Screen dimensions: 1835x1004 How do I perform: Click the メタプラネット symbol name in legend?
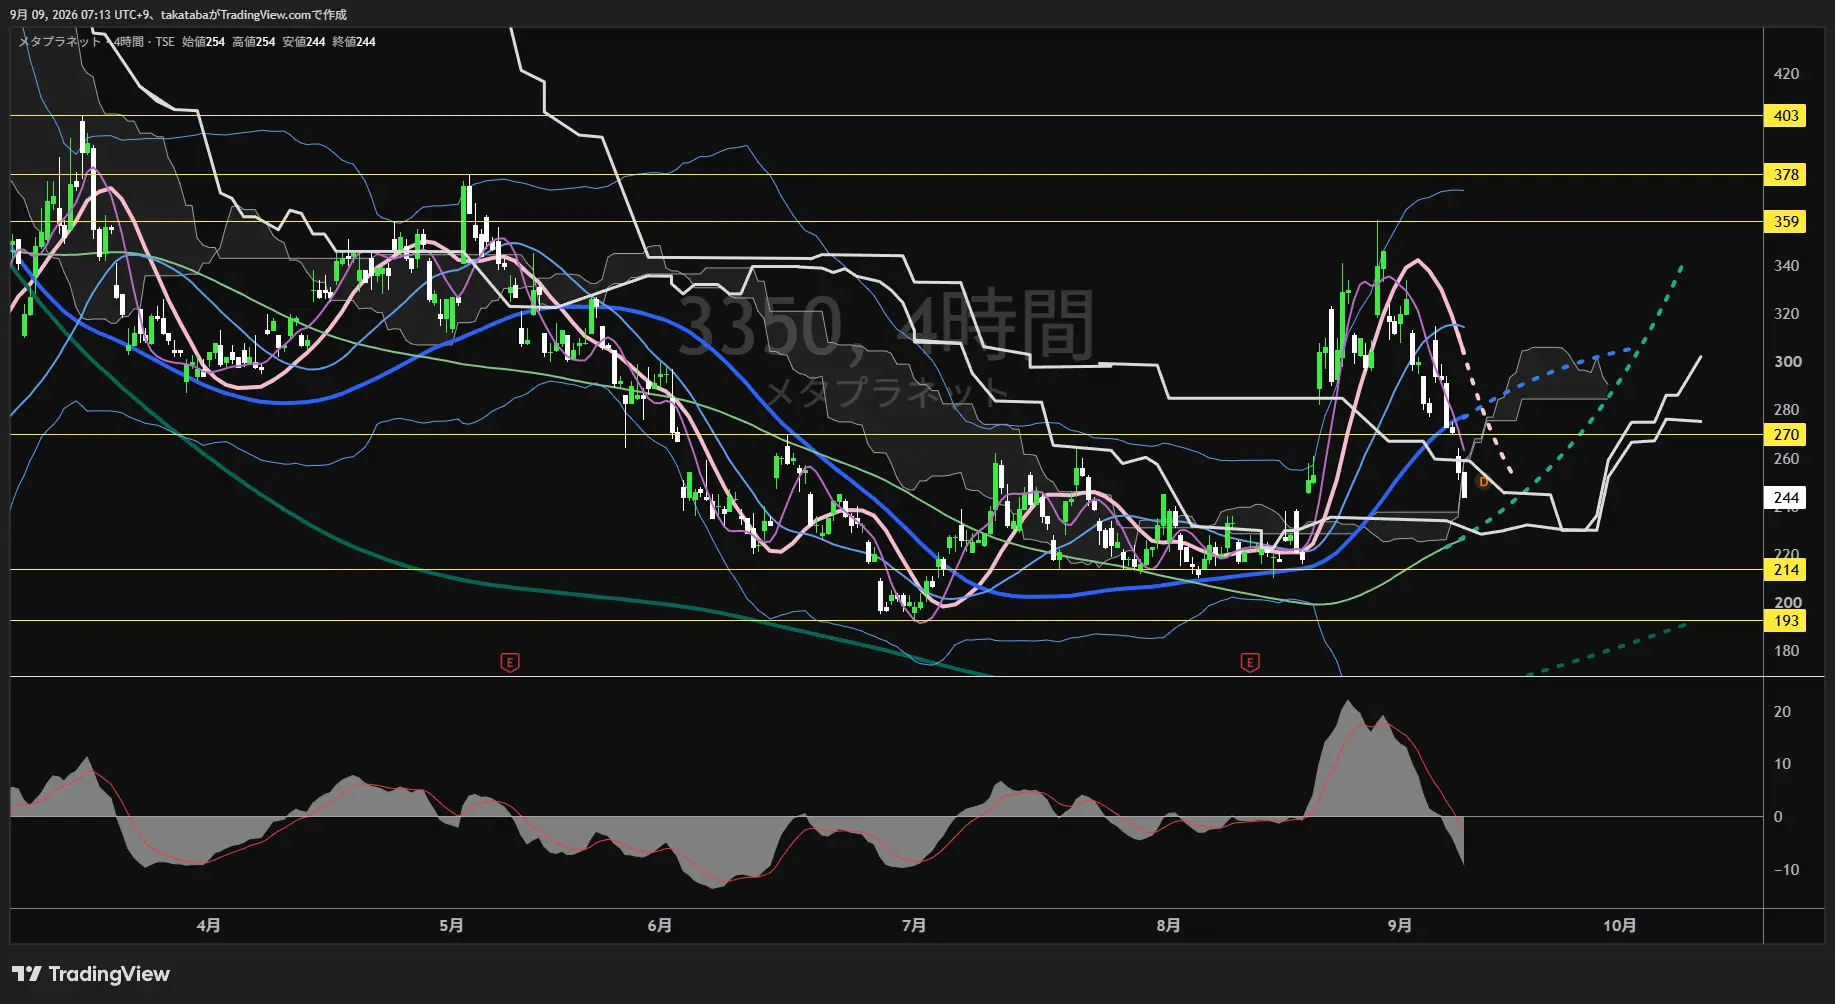tap(59, 42)
